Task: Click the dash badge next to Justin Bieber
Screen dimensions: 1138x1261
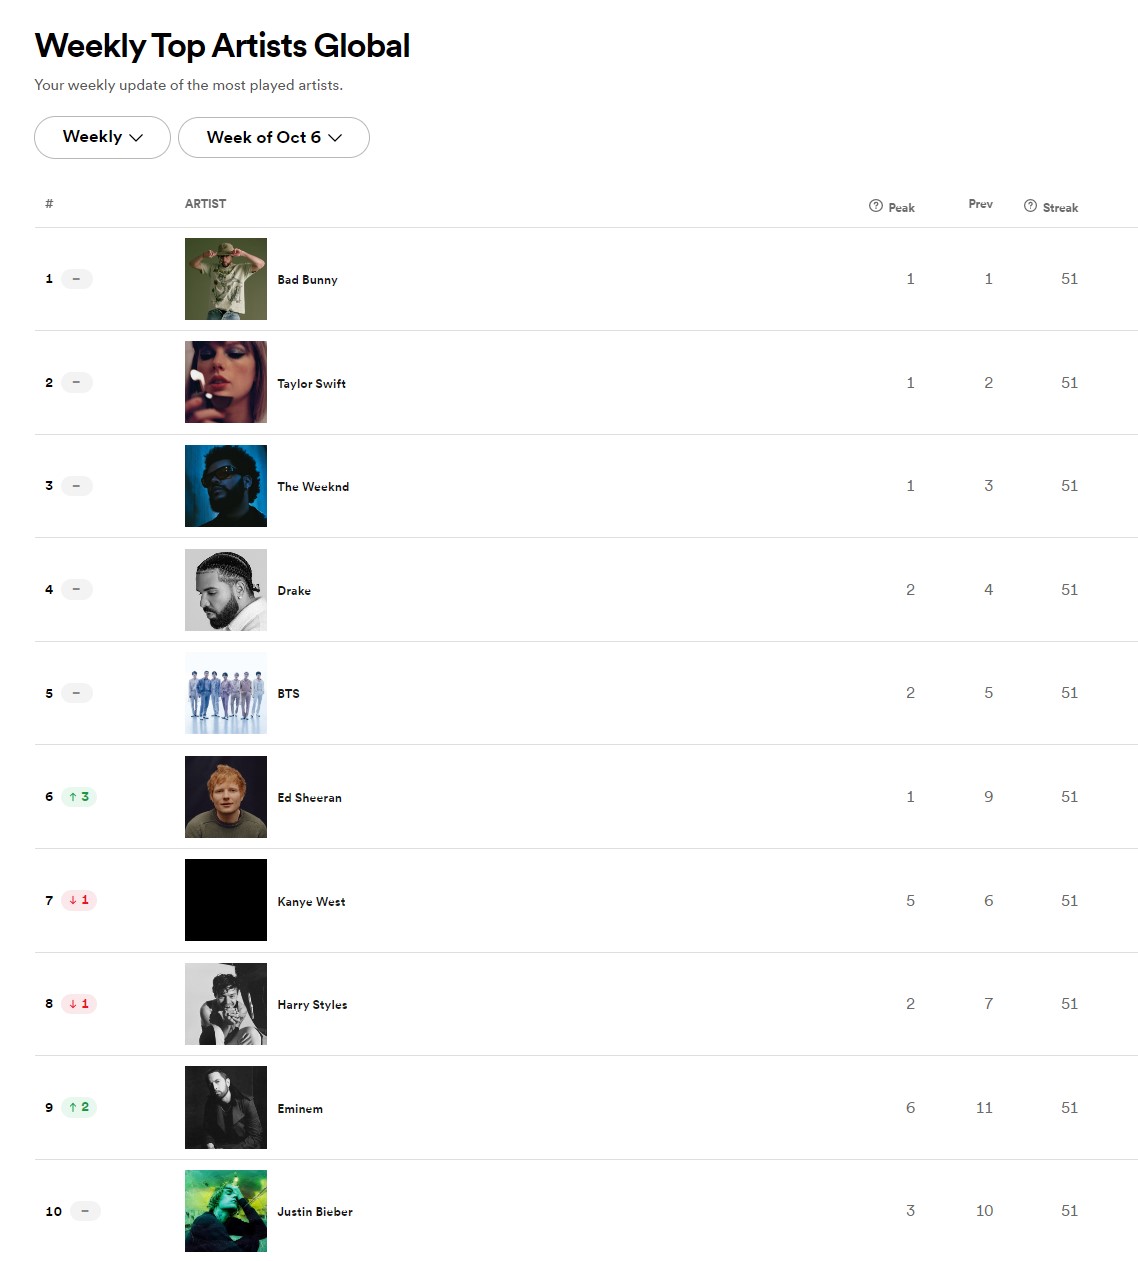Action: click(84, 1210)
